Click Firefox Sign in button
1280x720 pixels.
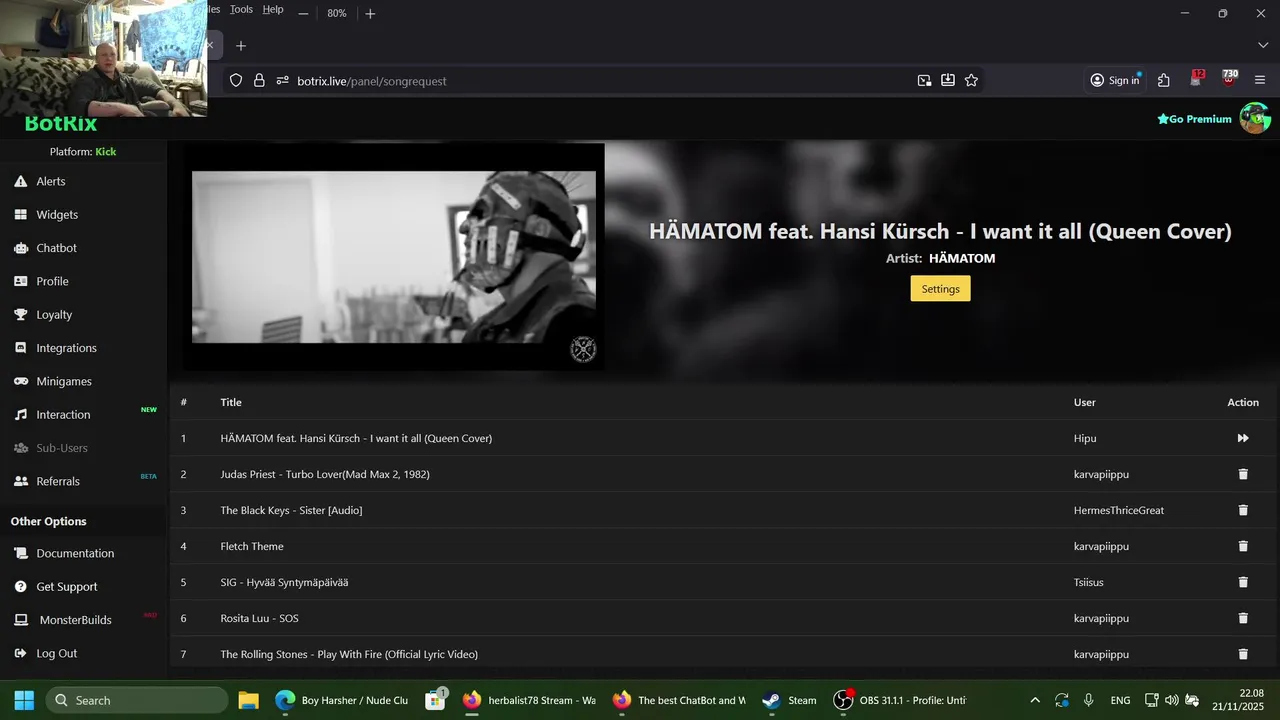[x=1115, y=81]
